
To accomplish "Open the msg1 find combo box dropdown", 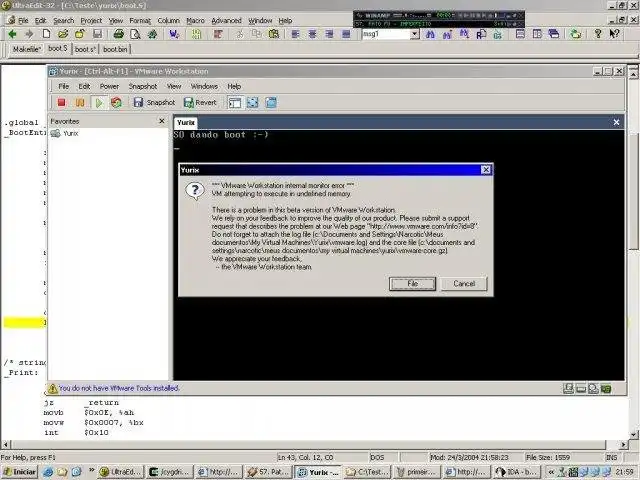I will [415, 34].
